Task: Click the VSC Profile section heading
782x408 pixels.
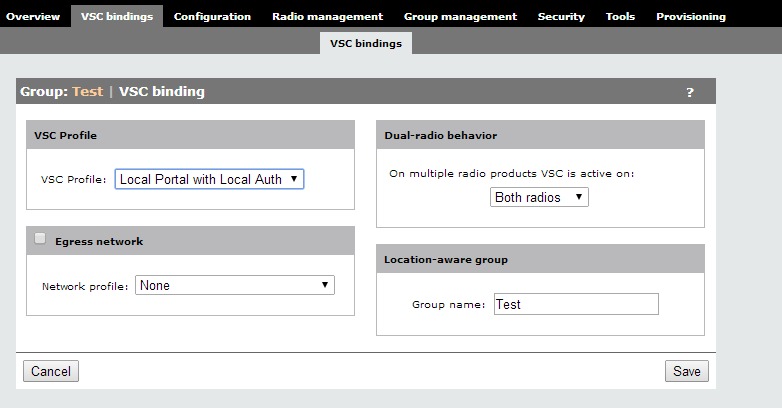Action: pyautogui.click(x=65, y=135)
